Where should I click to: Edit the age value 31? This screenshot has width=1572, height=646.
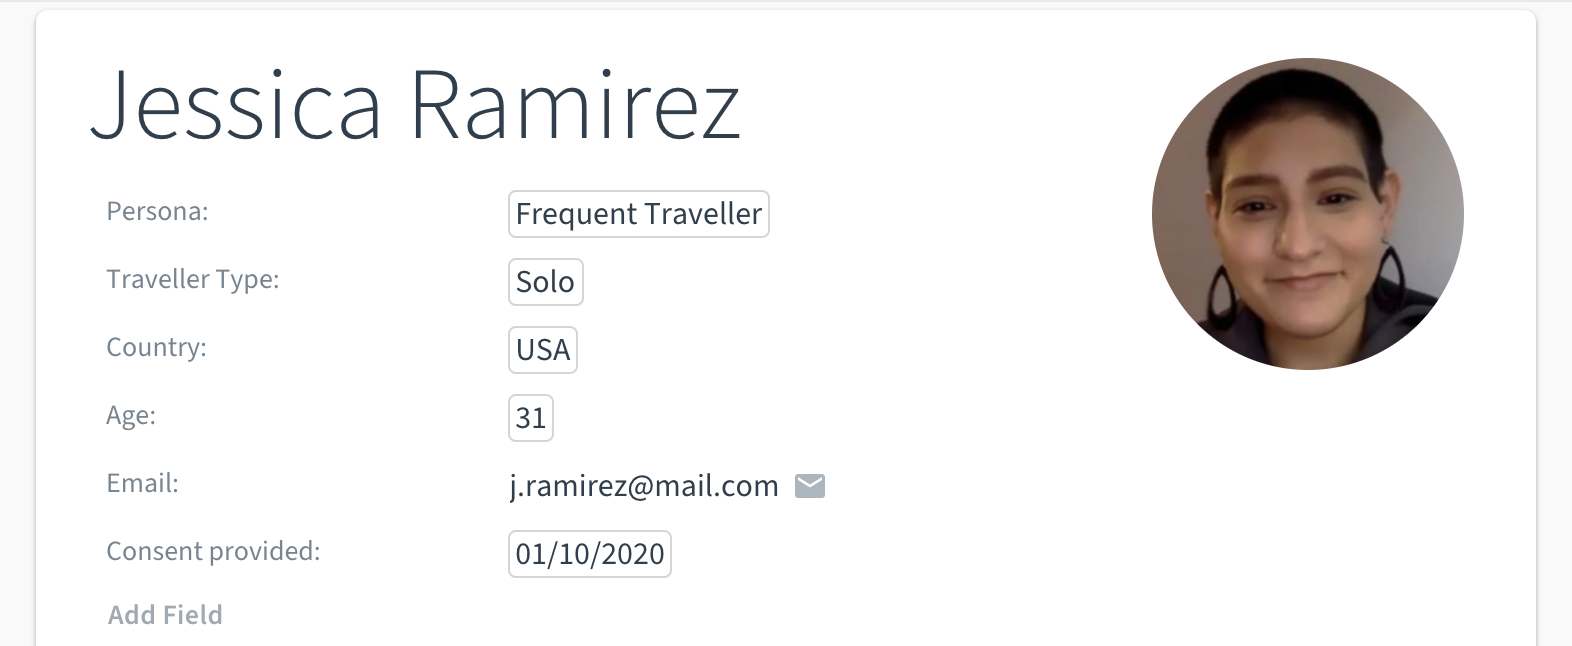click(x=531, y=418)
